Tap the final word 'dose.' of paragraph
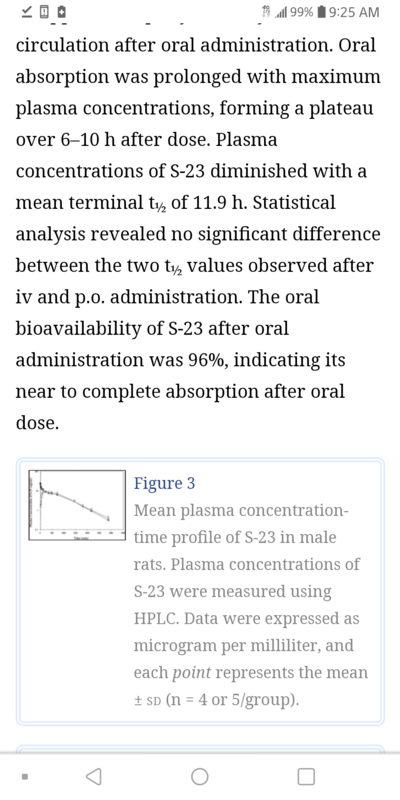Screen dimensions: 400x800 click(x=37, y=423)
